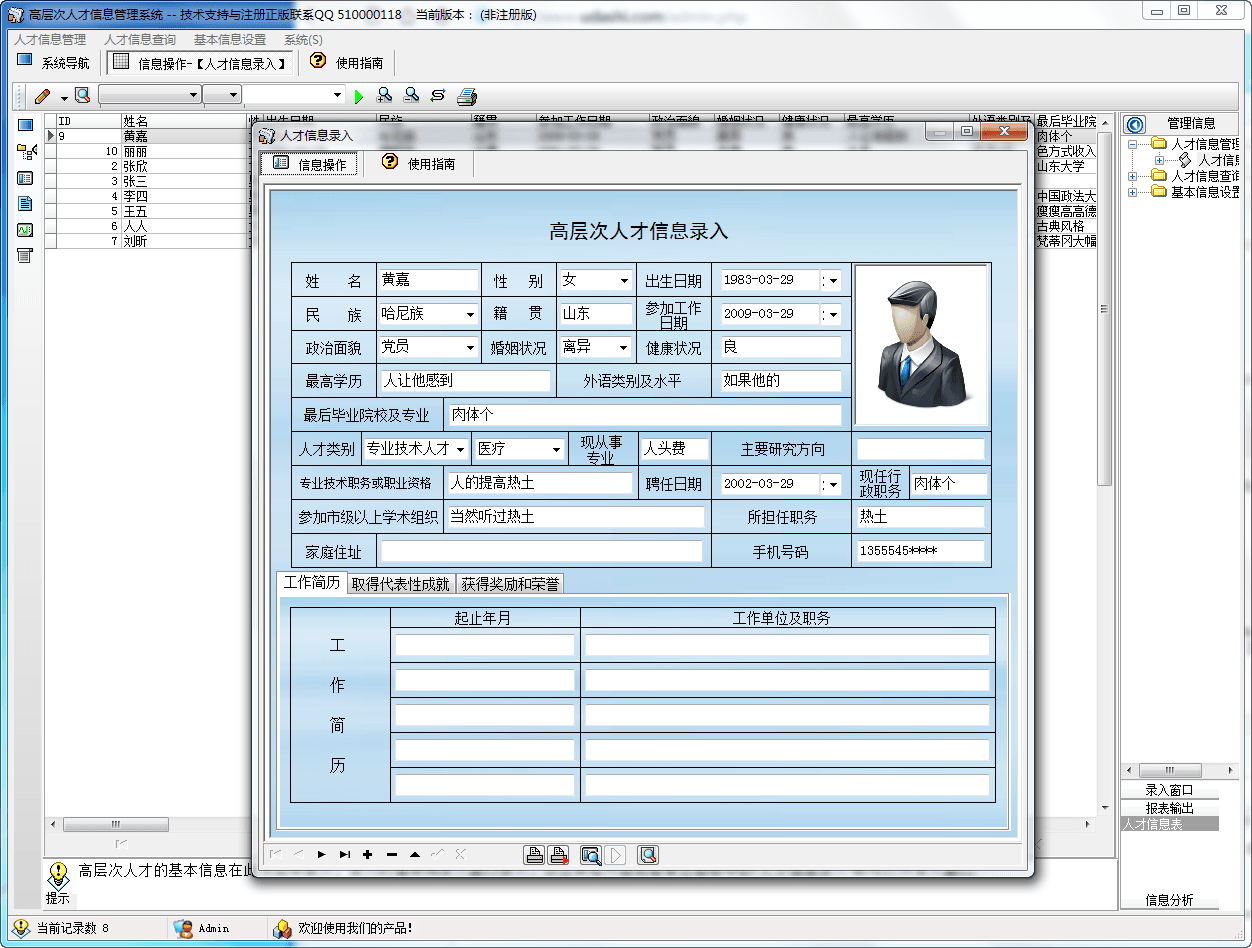Screen dimensions: 1252x948
Task: Click the refresh (S) icon on the toolbar
Action: [x=438, y=95]
